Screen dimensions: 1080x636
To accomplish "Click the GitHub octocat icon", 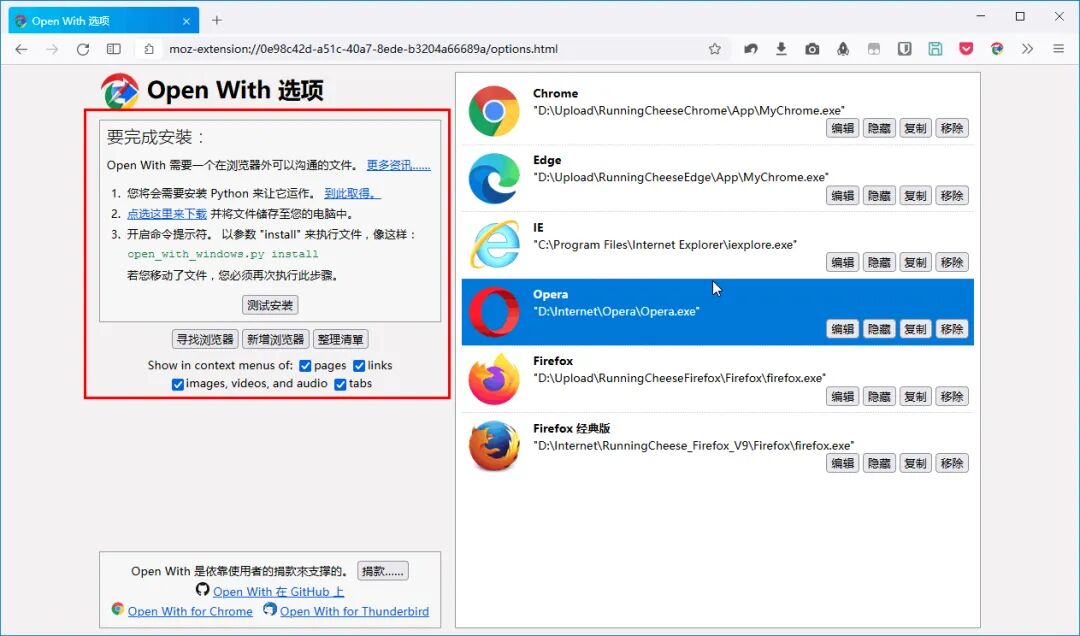I will (202, 589).
